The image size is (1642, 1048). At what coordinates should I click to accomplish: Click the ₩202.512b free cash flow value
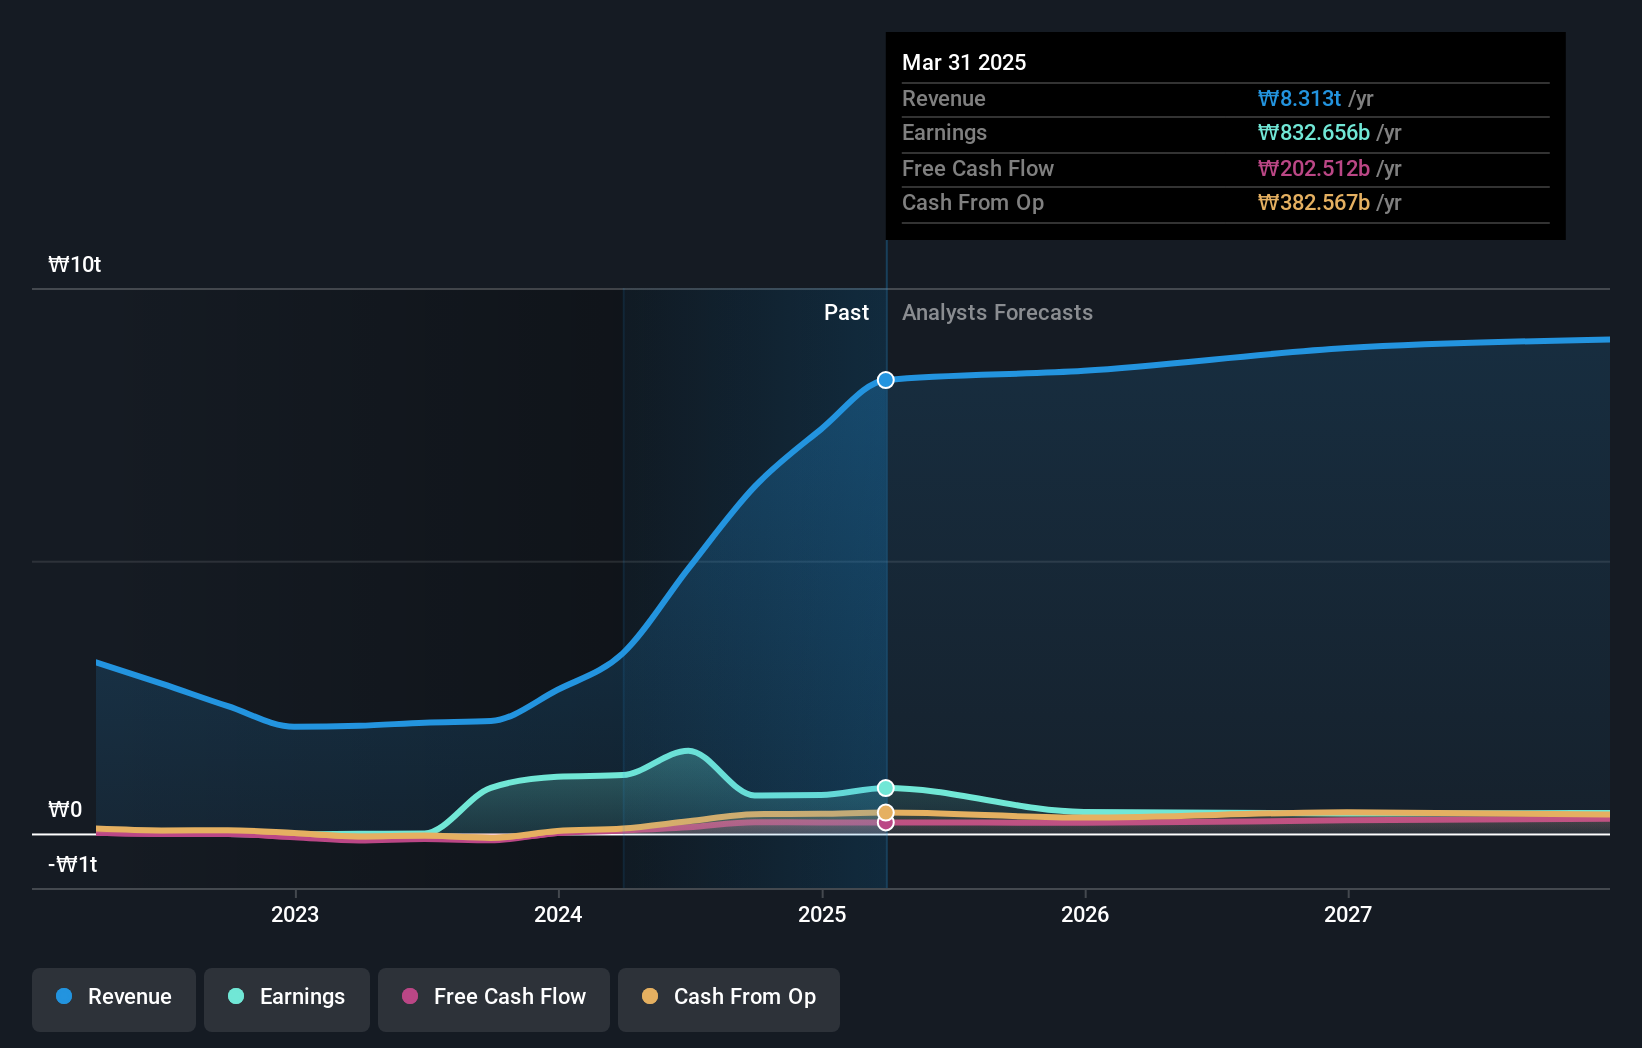(1314, 168)
